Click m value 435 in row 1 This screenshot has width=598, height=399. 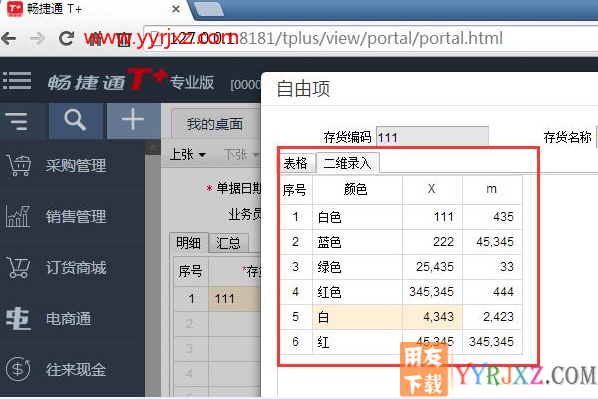492,217
